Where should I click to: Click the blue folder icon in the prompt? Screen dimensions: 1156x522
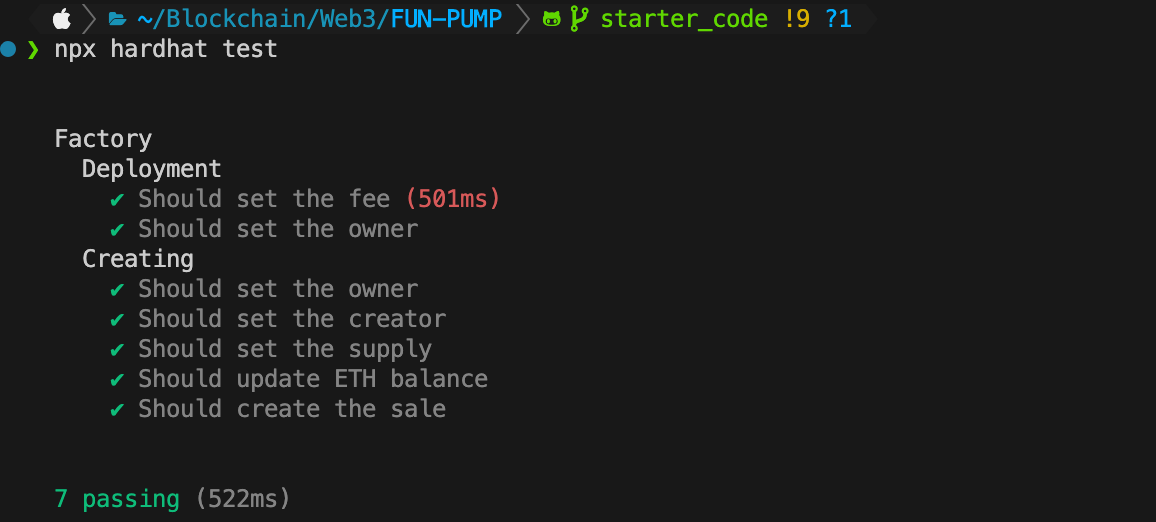[x=116, y=19]
